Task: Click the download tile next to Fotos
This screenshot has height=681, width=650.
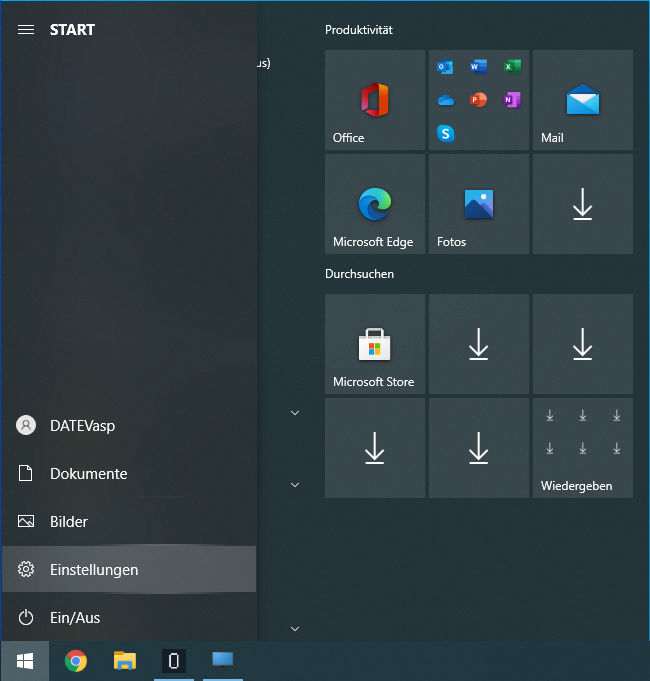Action: [583, 204]
